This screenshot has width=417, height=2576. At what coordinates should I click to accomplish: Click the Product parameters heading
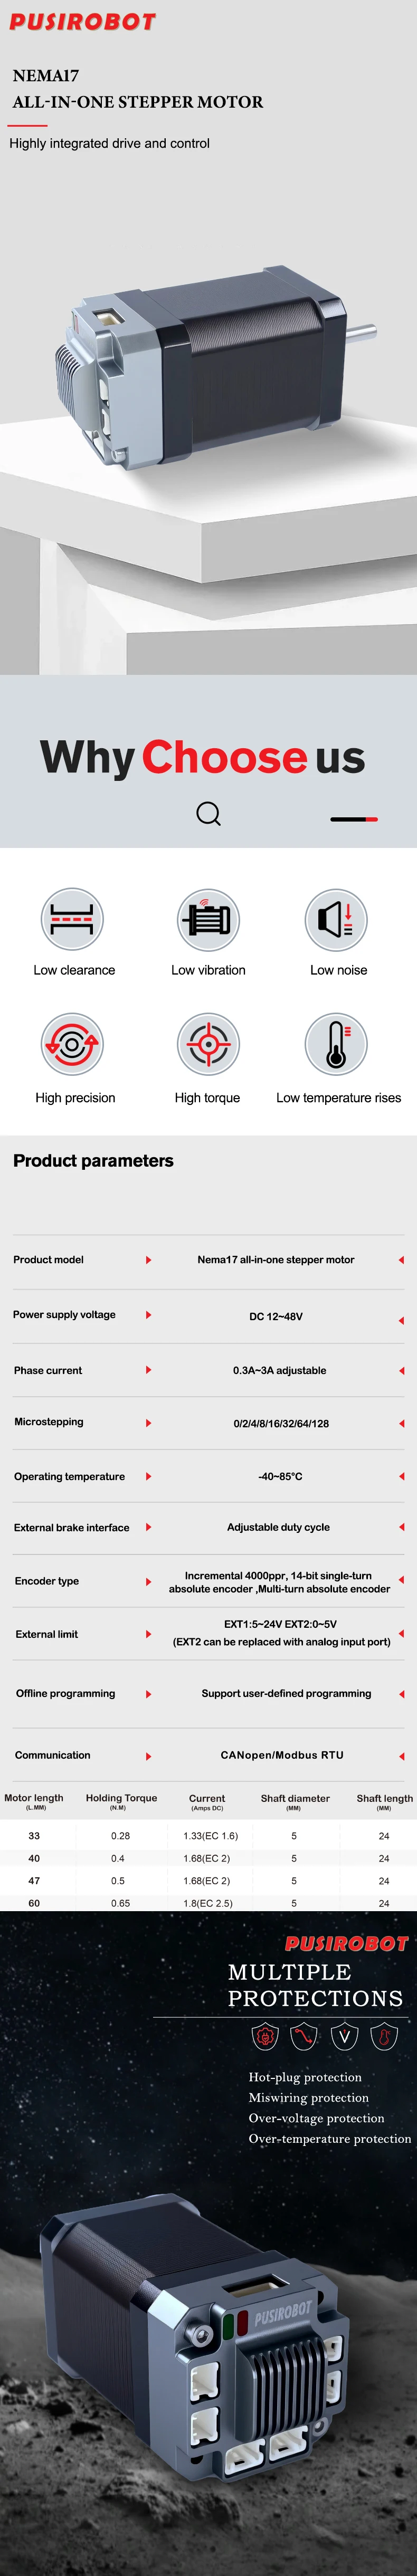(93, 1161)
